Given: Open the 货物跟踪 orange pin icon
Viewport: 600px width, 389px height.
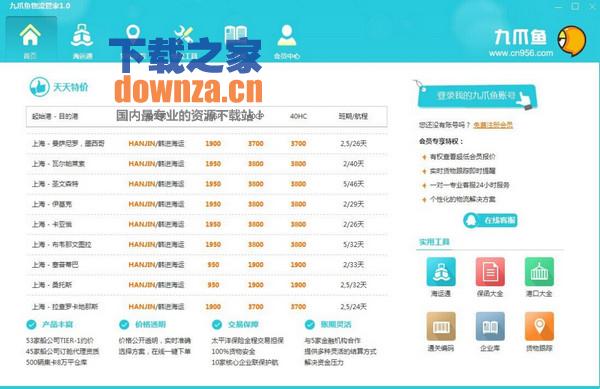Looking at the screenshot, I should pyautogui.click(x=539, y=326).
